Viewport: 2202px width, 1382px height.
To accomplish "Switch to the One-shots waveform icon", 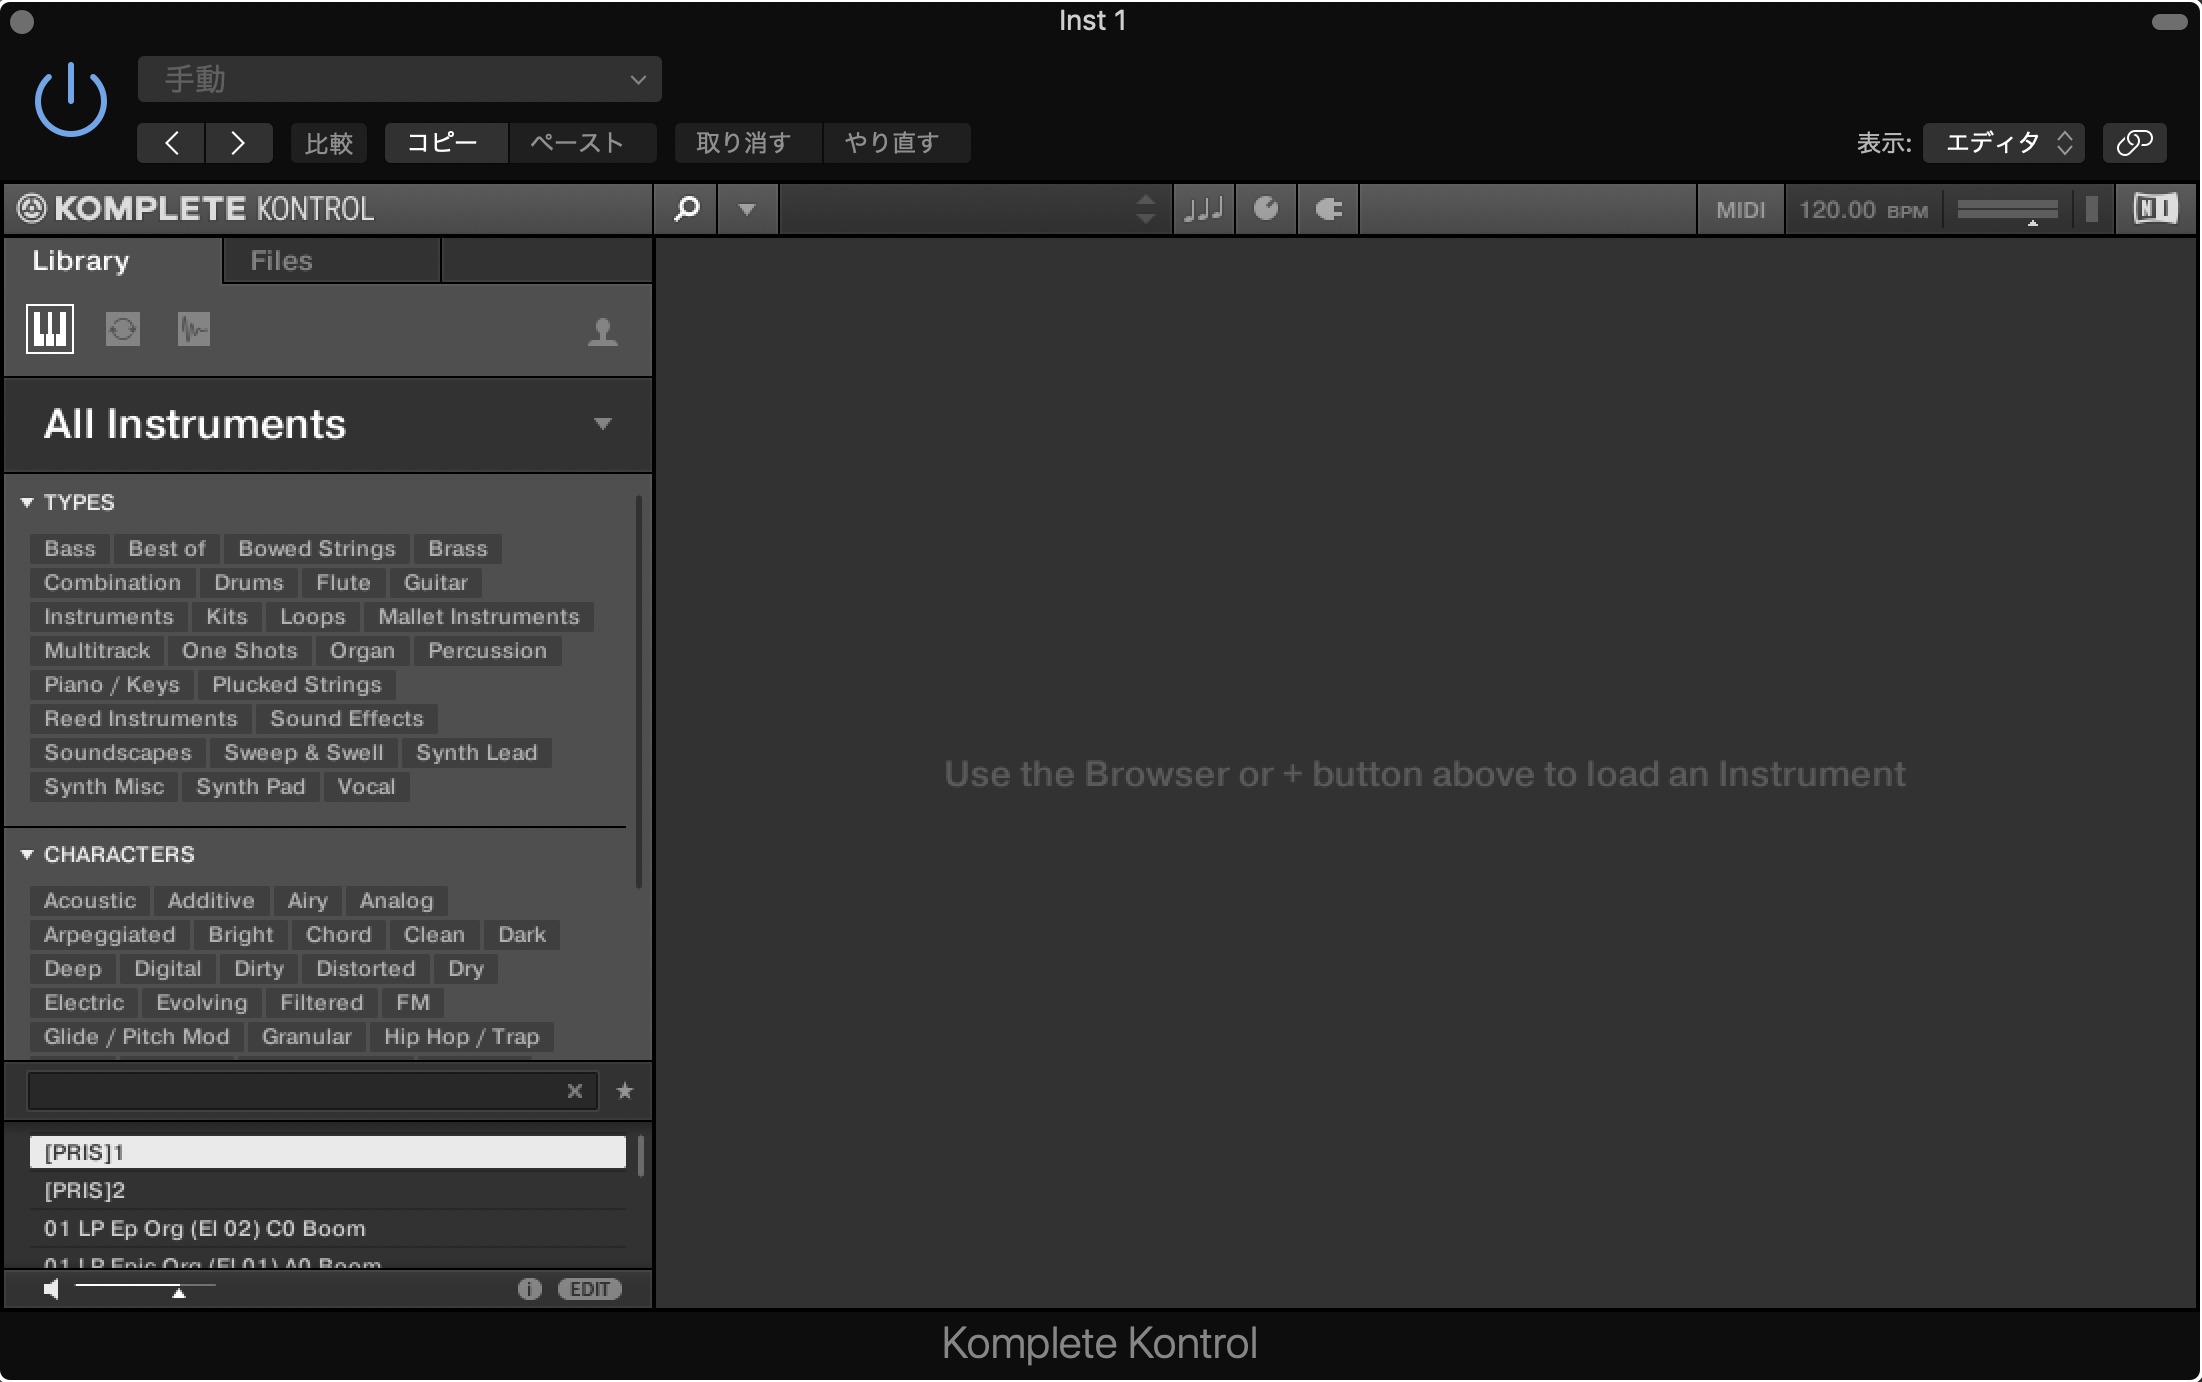I will tap(194, 329).
